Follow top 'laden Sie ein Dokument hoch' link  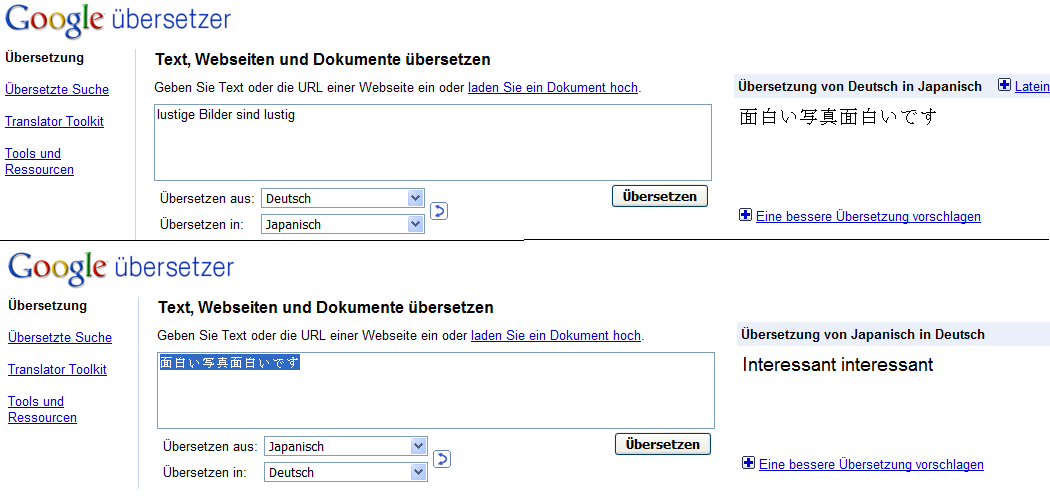click(x=553, y=88)
